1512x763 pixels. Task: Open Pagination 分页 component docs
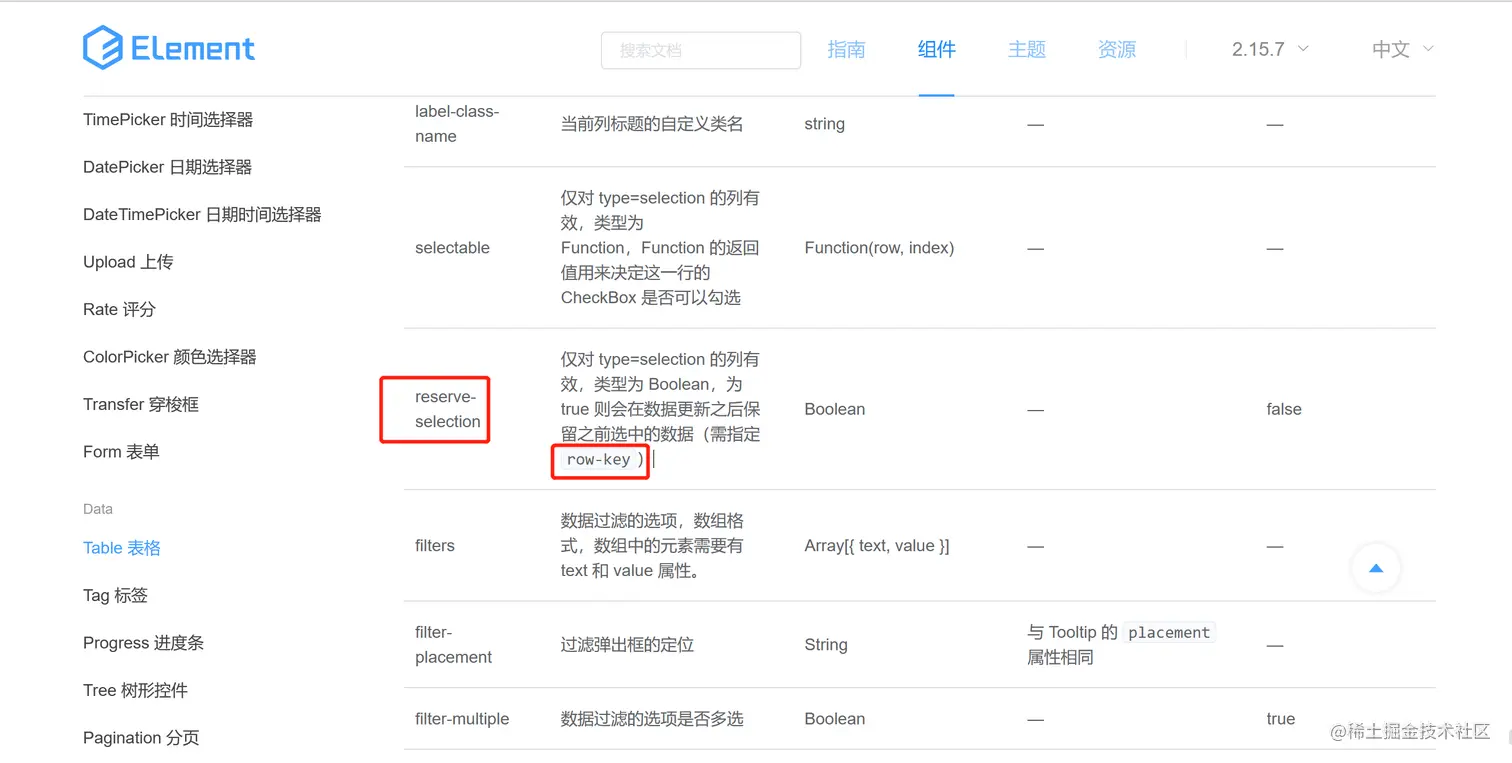pos(141,738)
